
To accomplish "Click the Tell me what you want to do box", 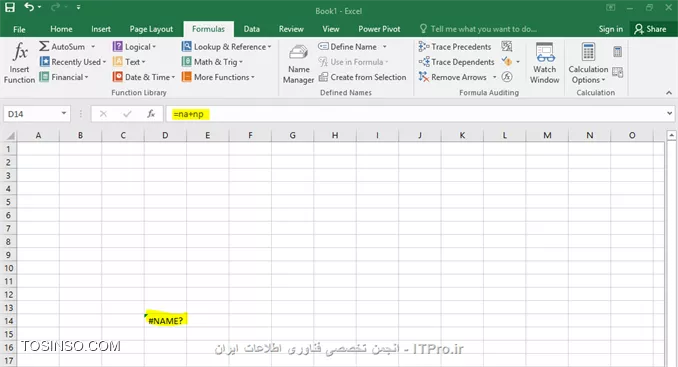I will tap(478, 29).
